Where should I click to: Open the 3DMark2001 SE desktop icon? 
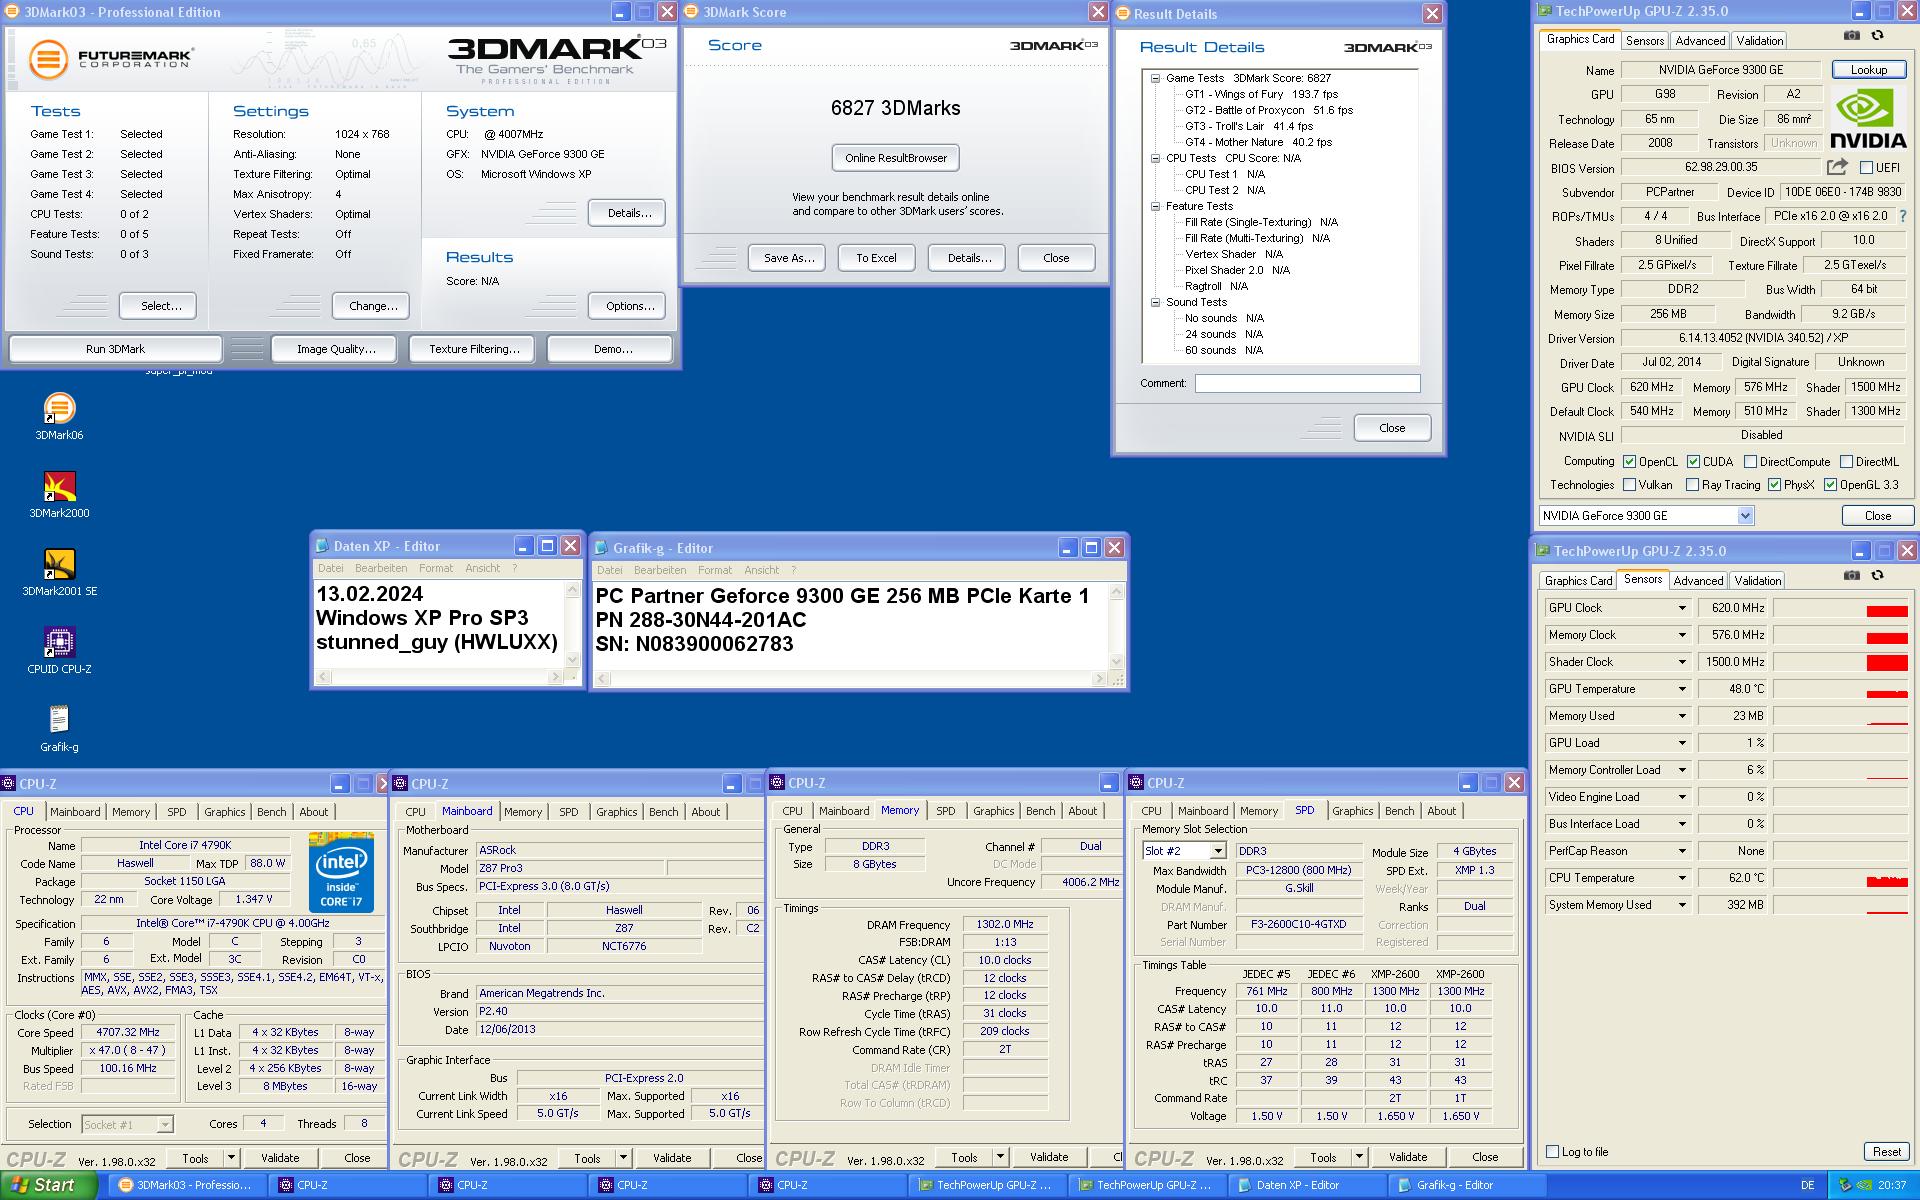[59, 571]
